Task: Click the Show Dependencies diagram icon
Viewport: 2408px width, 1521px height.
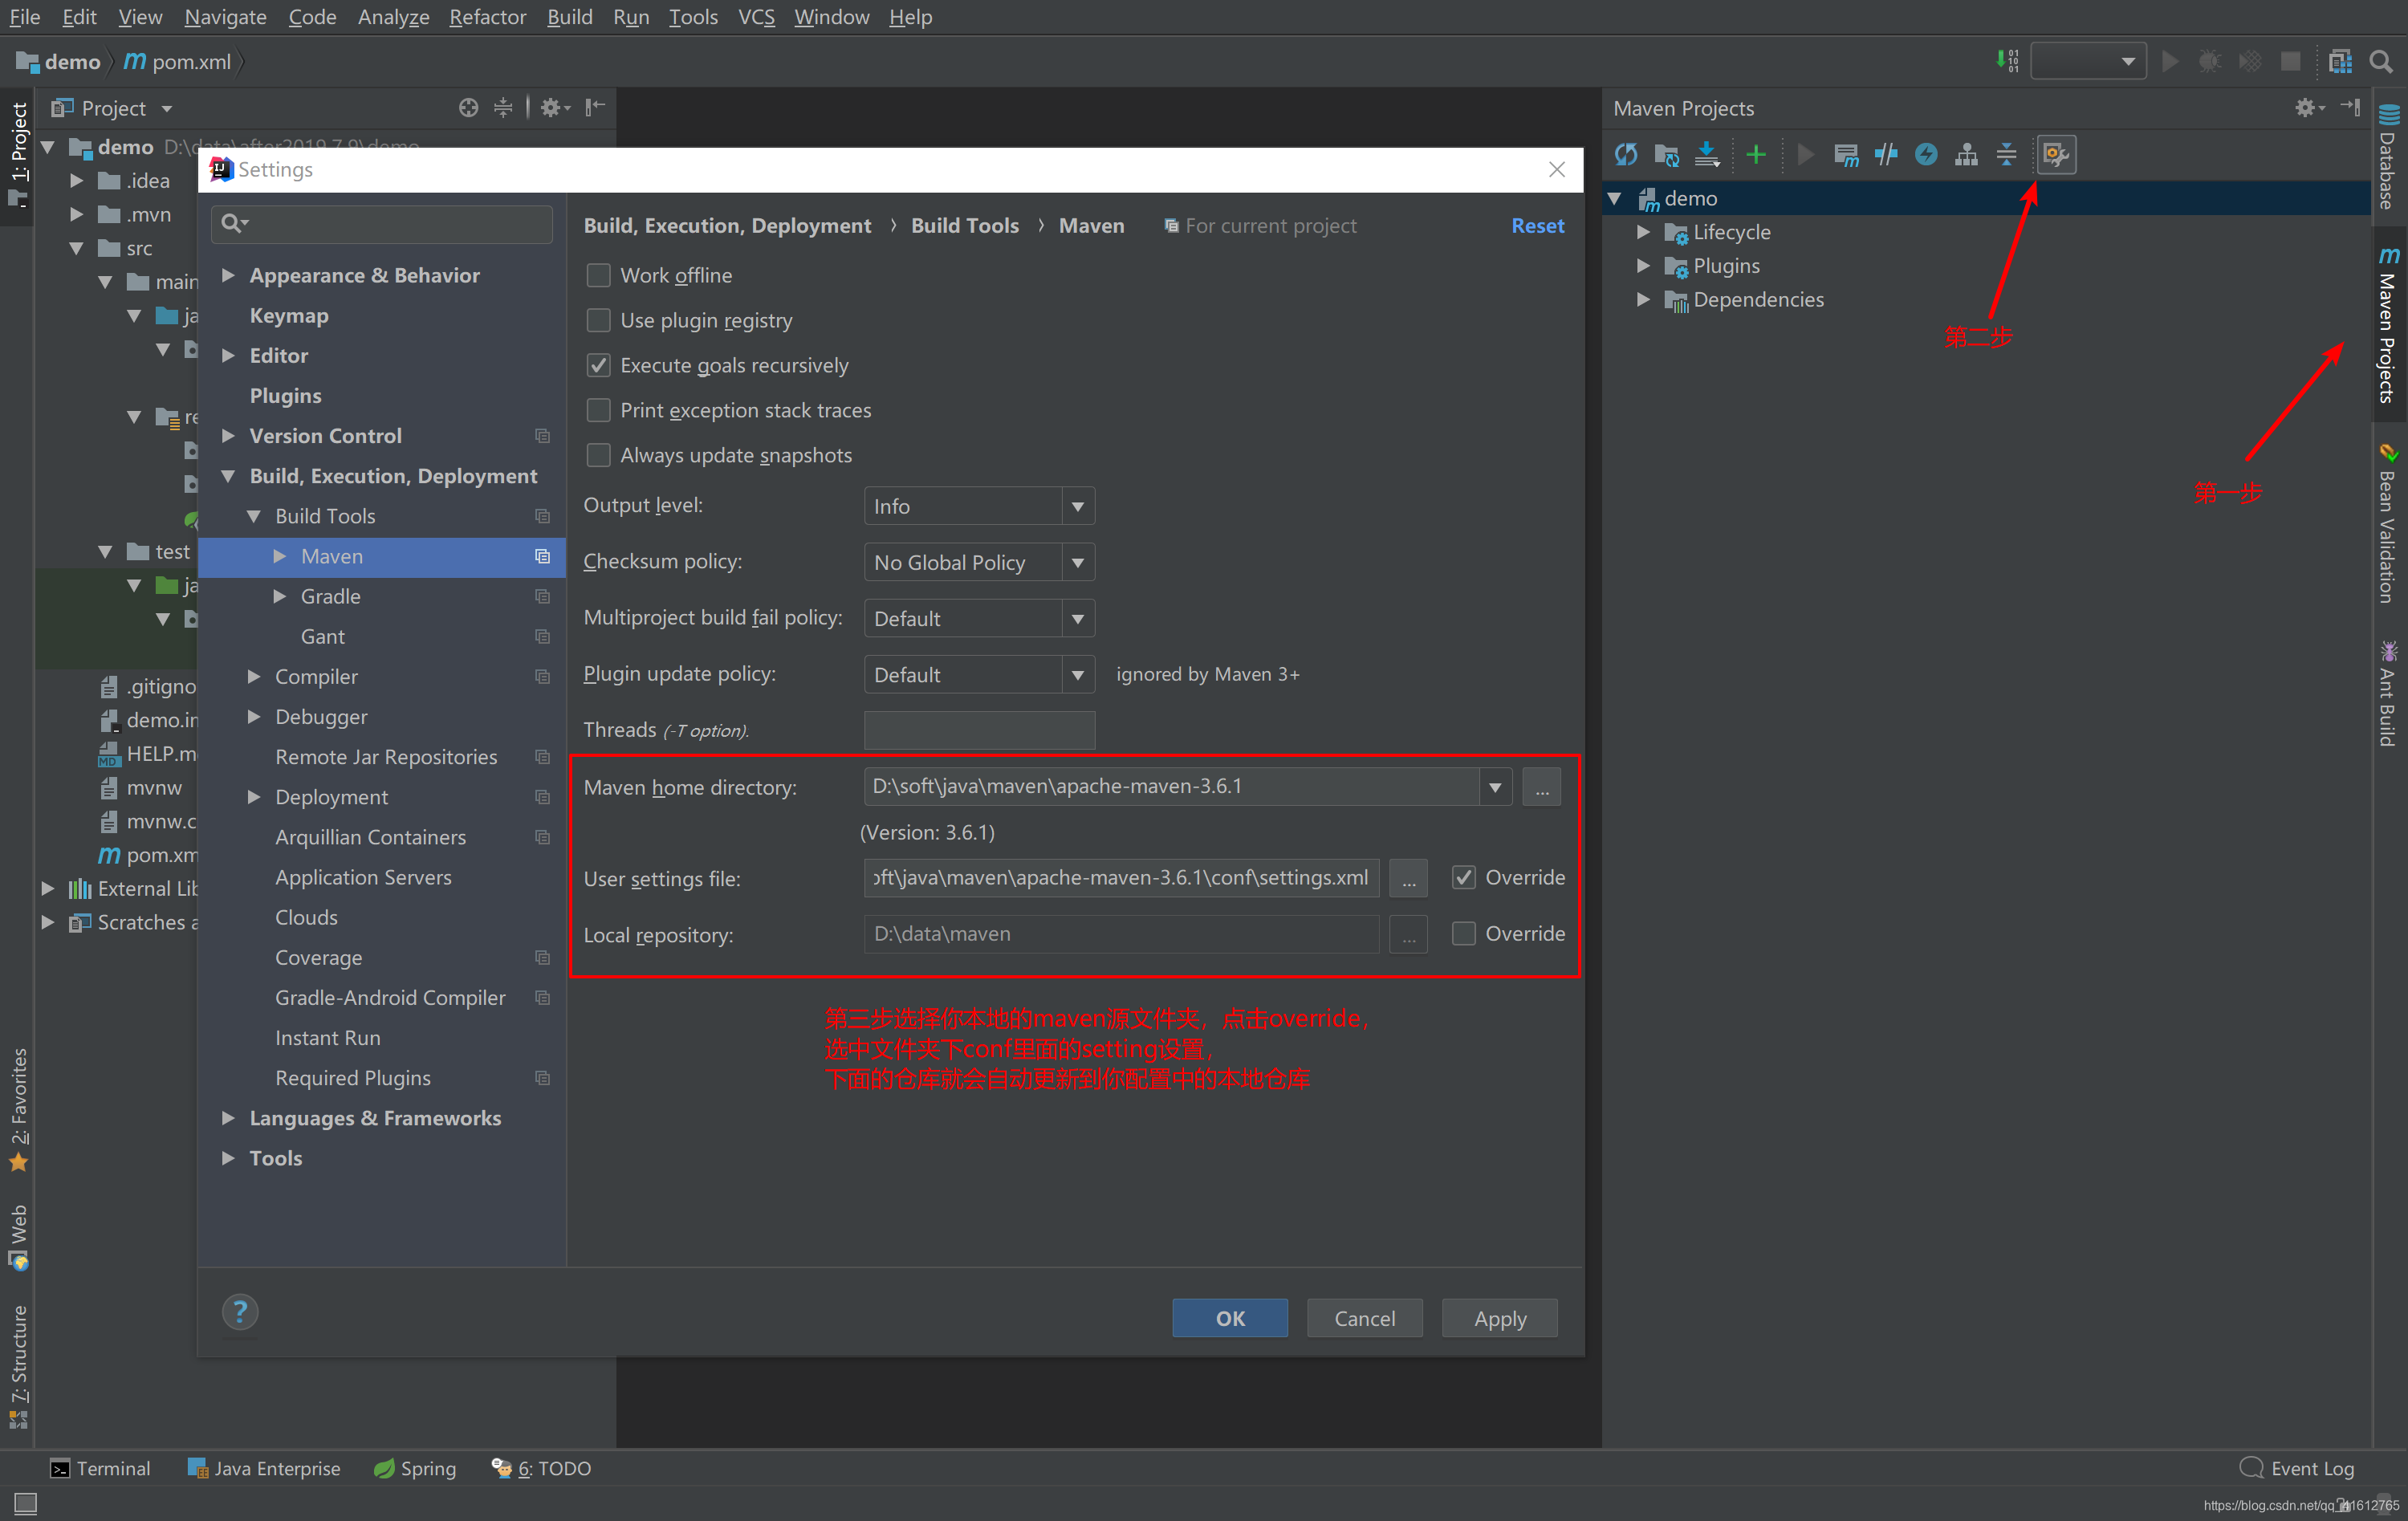Action: tap(1966, 155)
